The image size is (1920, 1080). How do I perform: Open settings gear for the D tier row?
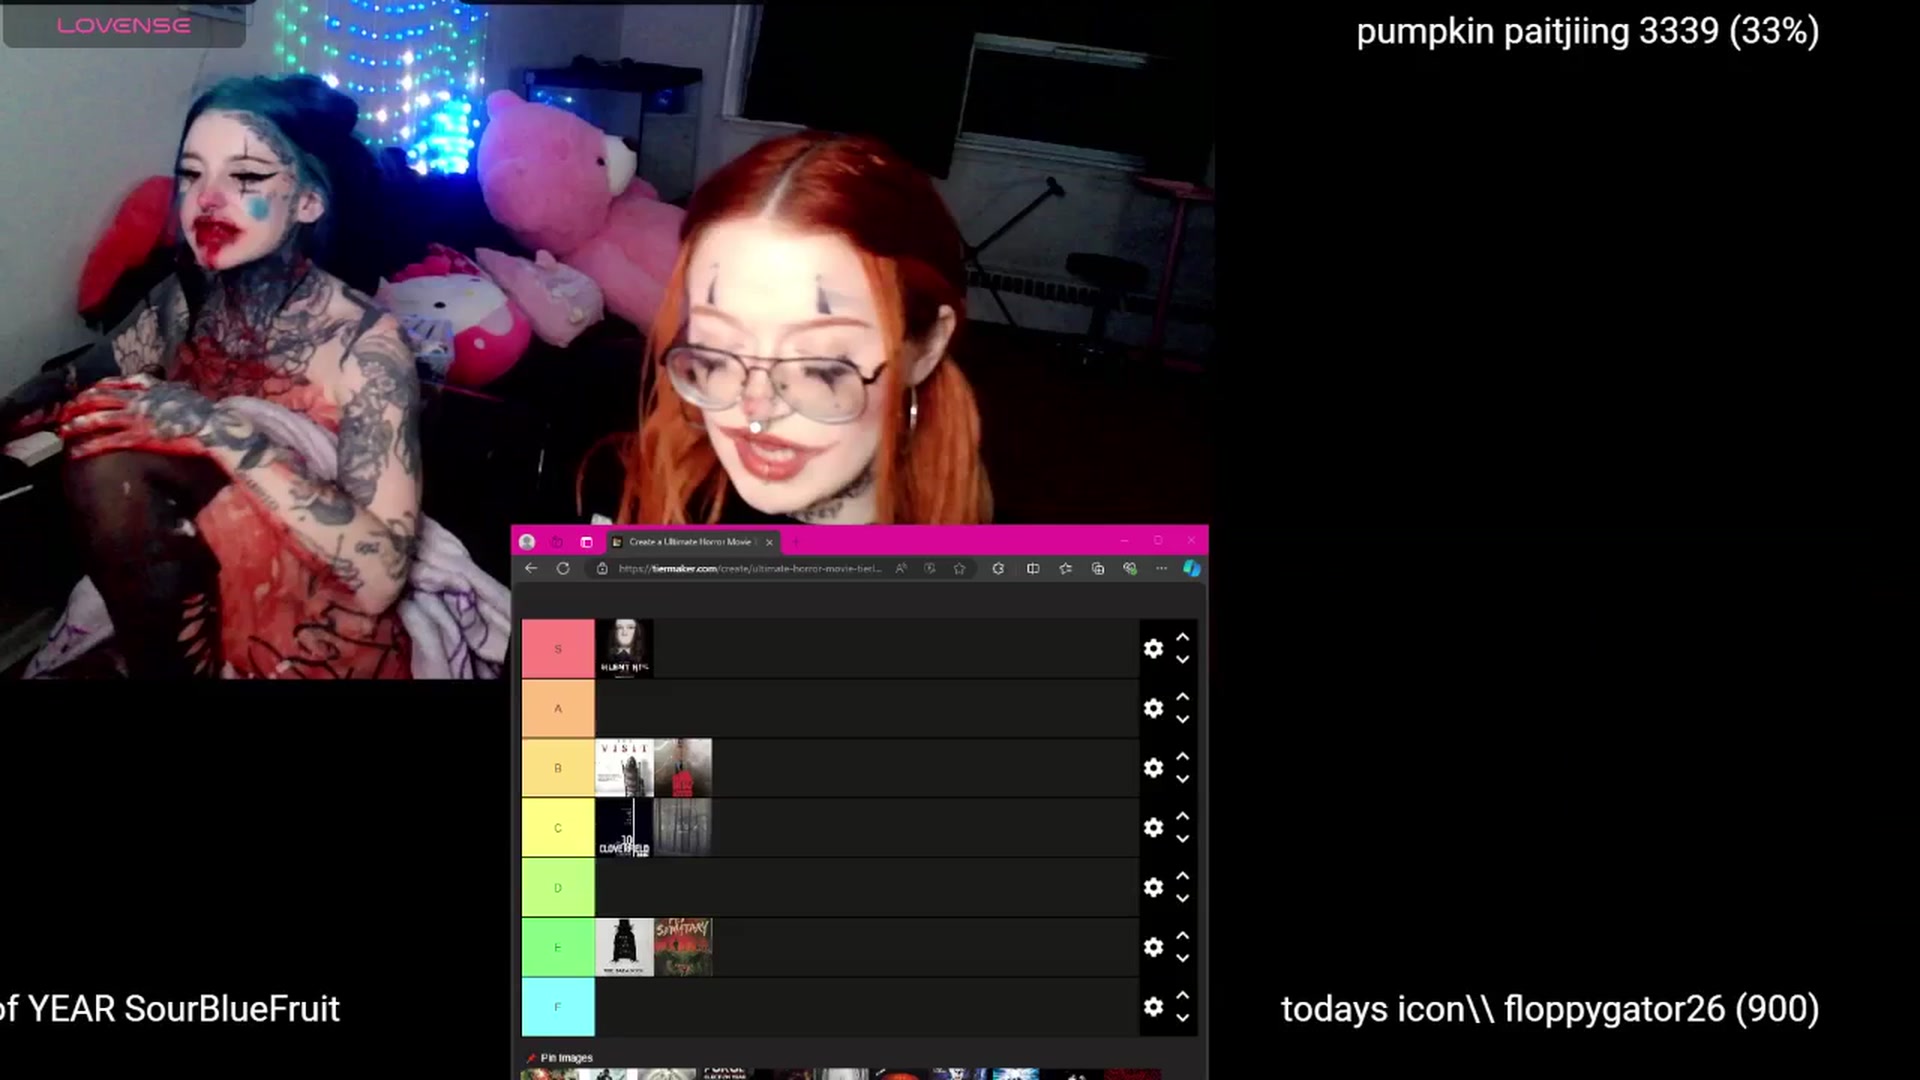pos(1153,888)
